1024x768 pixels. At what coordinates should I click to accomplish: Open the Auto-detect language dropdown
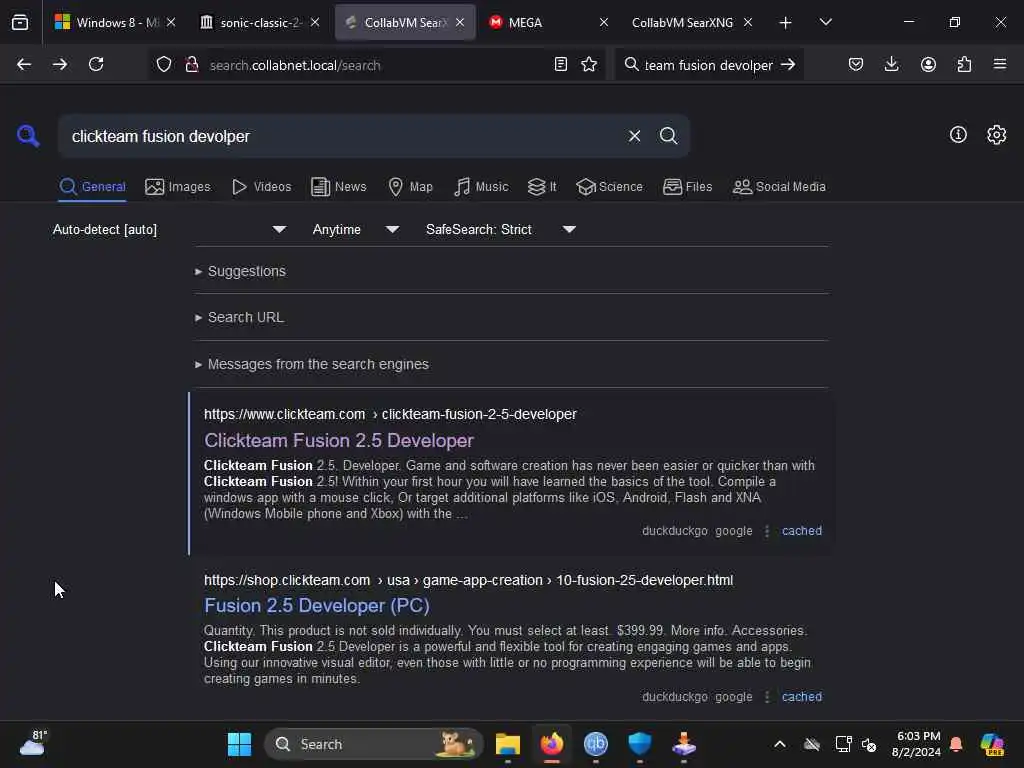point(170,229)
